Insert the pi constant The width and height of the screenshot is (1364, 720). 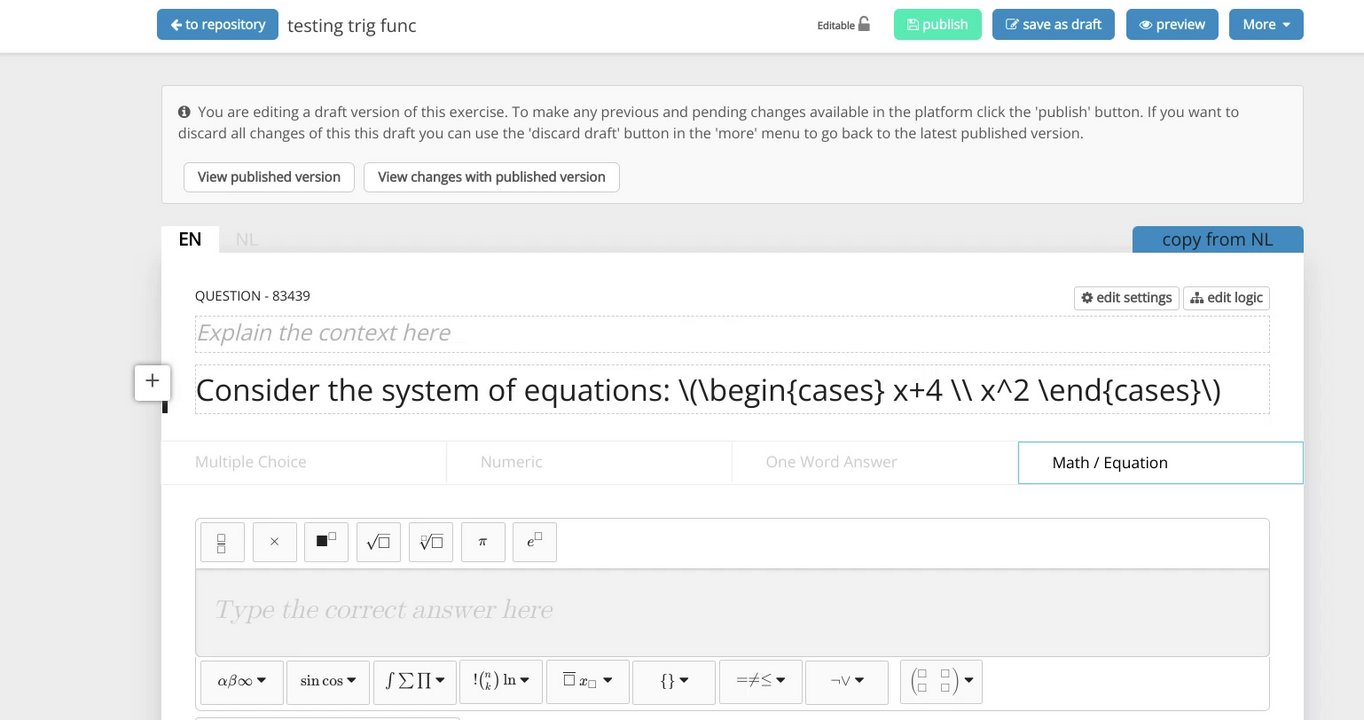482,542
